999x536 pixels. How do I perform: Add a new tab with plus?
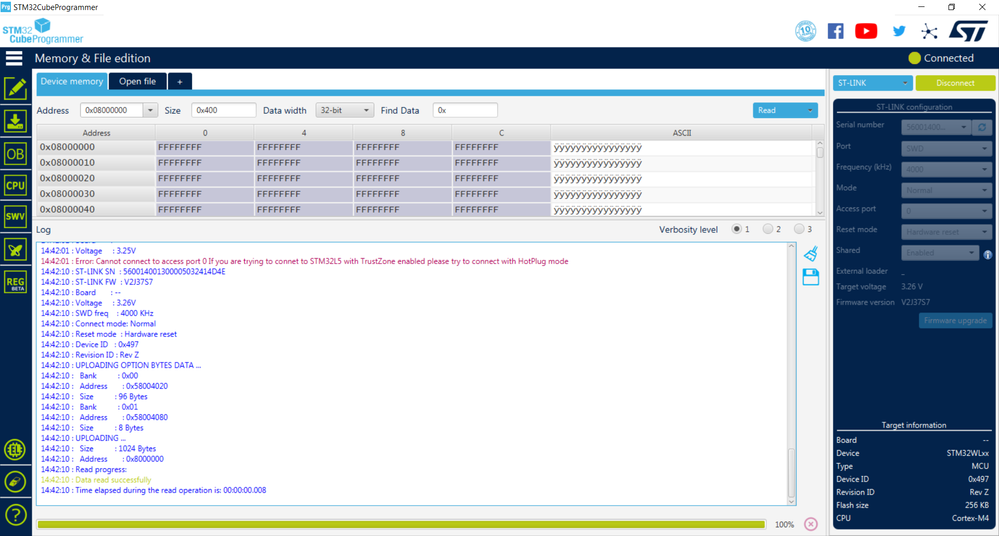coord(180,82)
